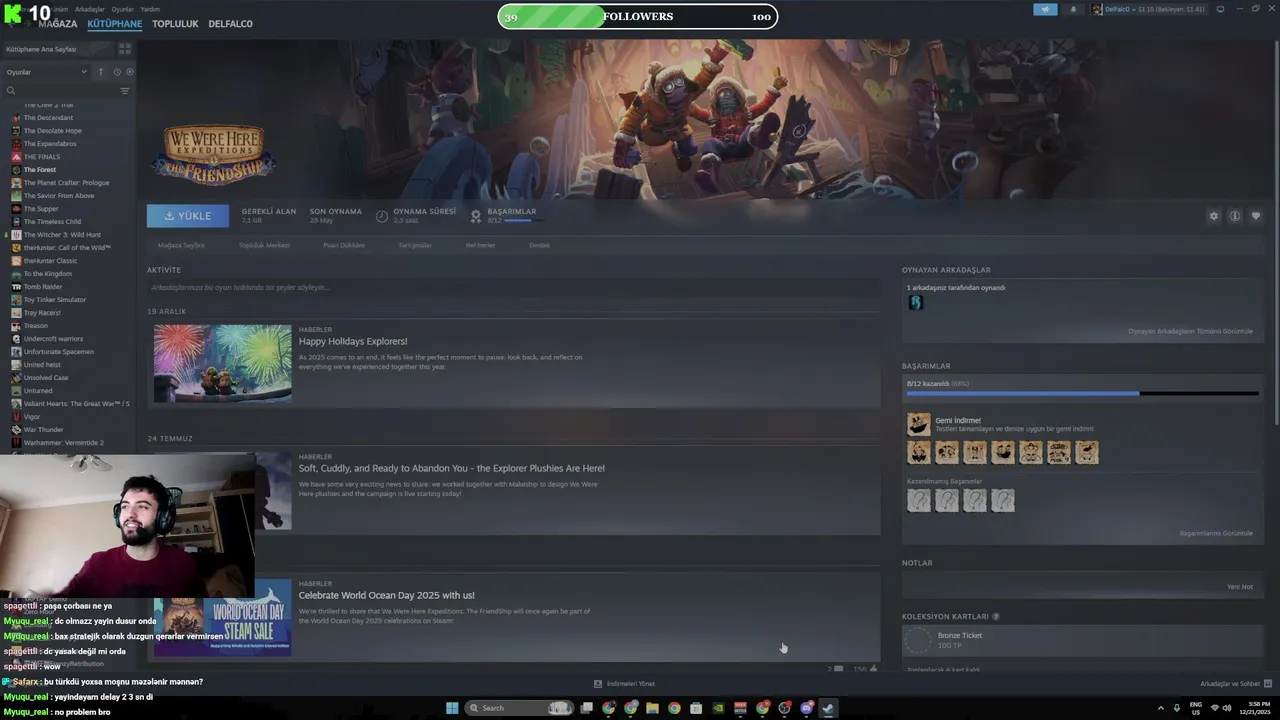Screen dimensions: 1280x720
Task: Open the MAĞAZA store tab
Action: point(57,24)
